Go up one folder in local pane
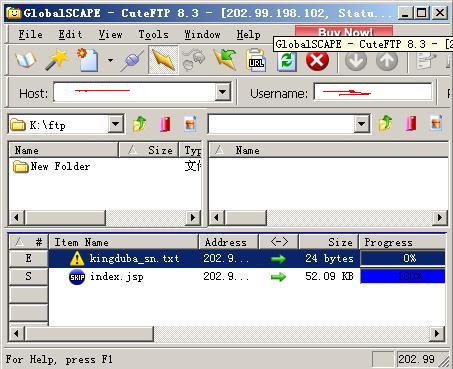Screen dimensions: 453x369 click(x=140, y=124)
